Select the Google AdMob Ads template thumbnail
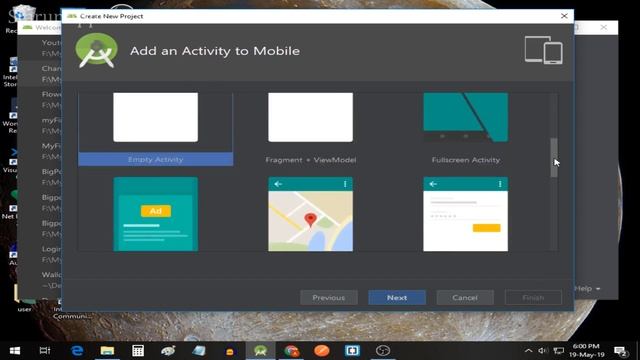Screen dimensions: 640x360 point(156,214)
